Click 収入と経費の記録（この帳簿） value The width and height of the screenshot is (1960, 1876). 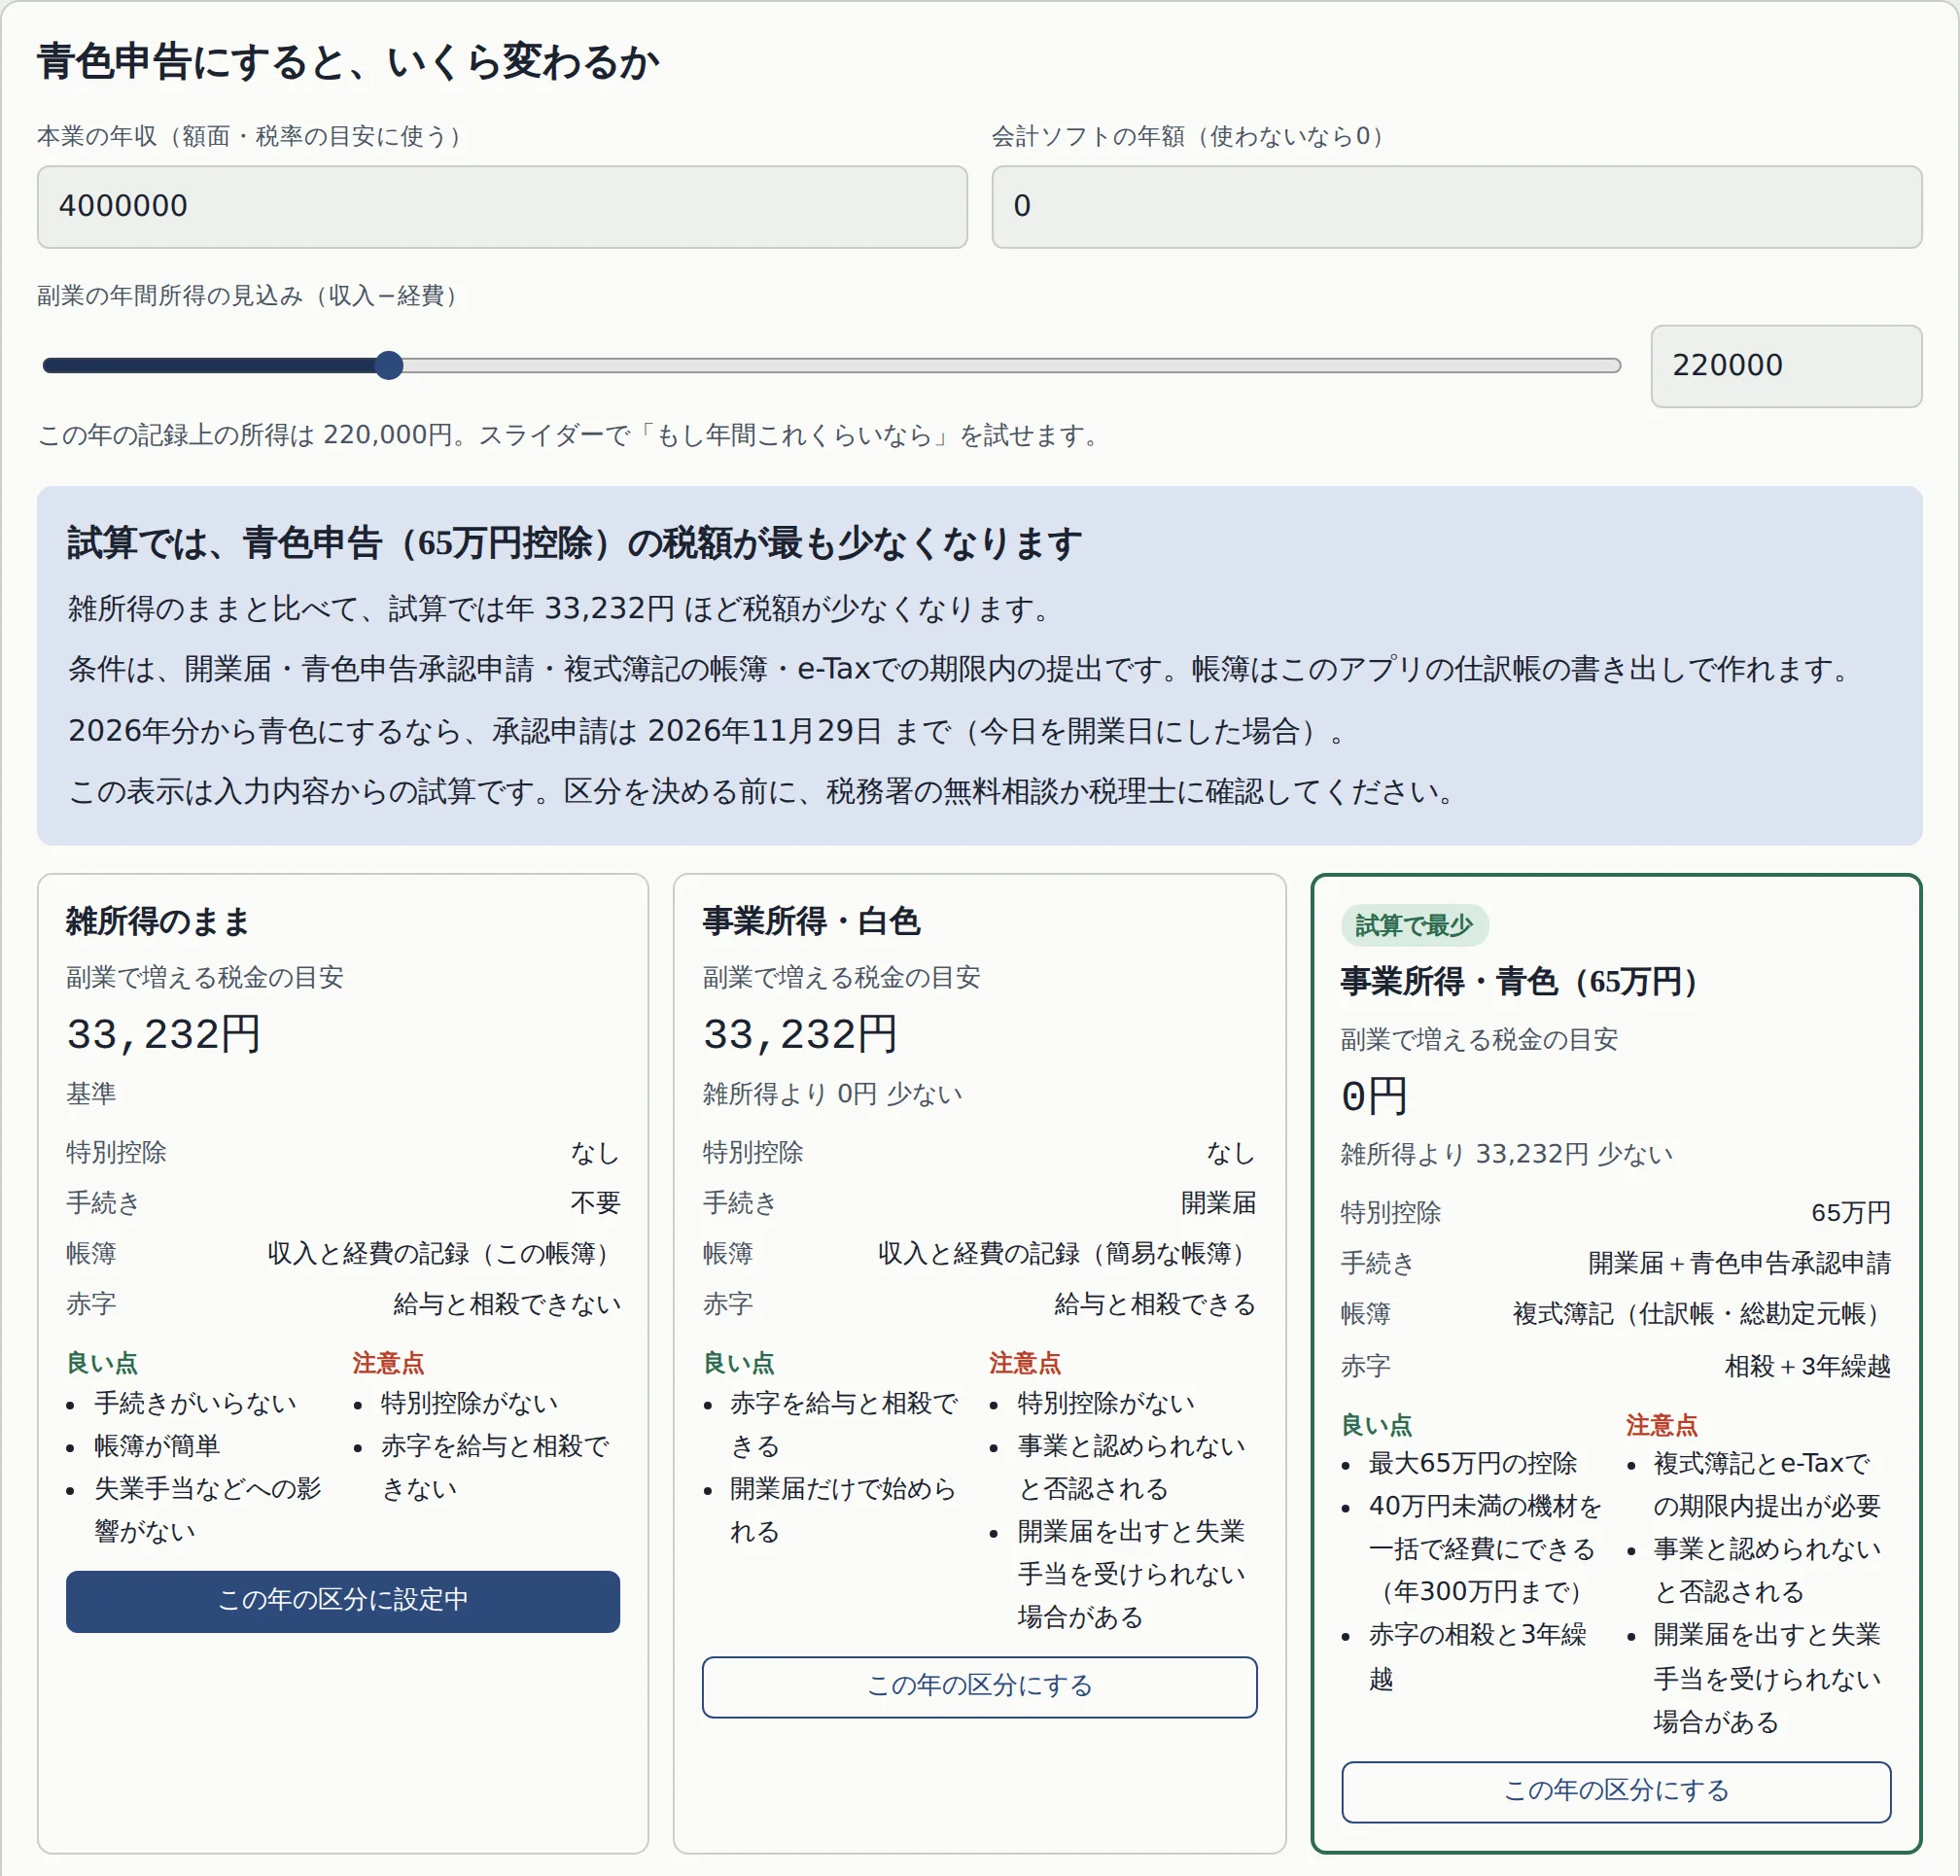(443, 1254)
